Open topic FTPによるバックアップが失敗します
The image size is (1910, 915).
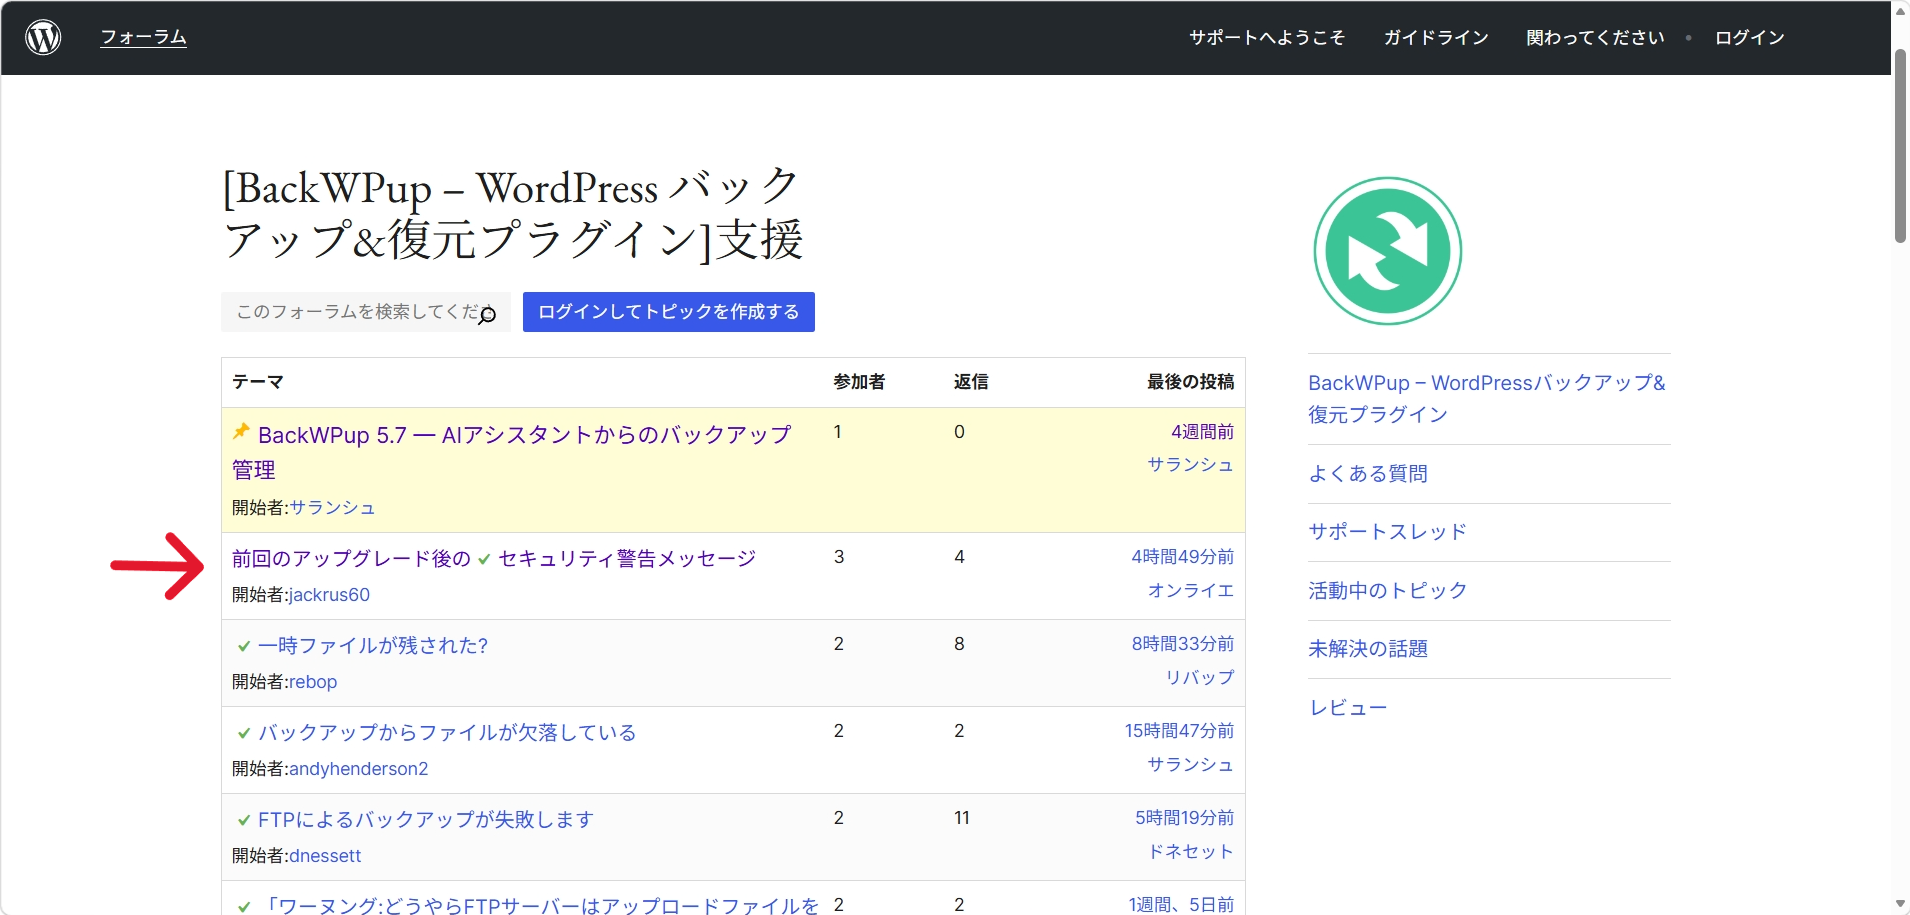pos(426,819)
